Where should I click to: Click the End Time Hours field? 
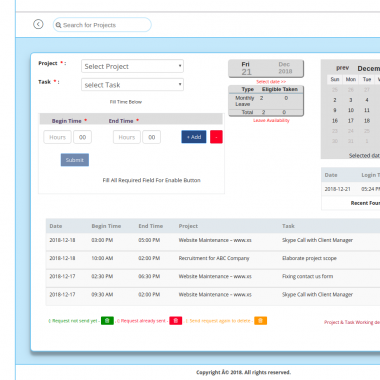pos(127,137)
